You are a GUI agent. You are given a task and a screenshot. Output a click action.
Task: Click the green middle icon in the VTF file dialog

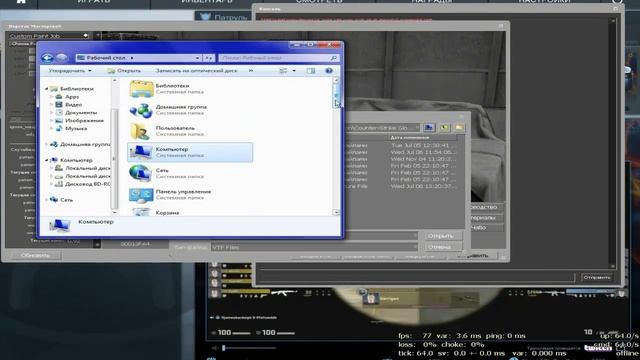(444, 127)
